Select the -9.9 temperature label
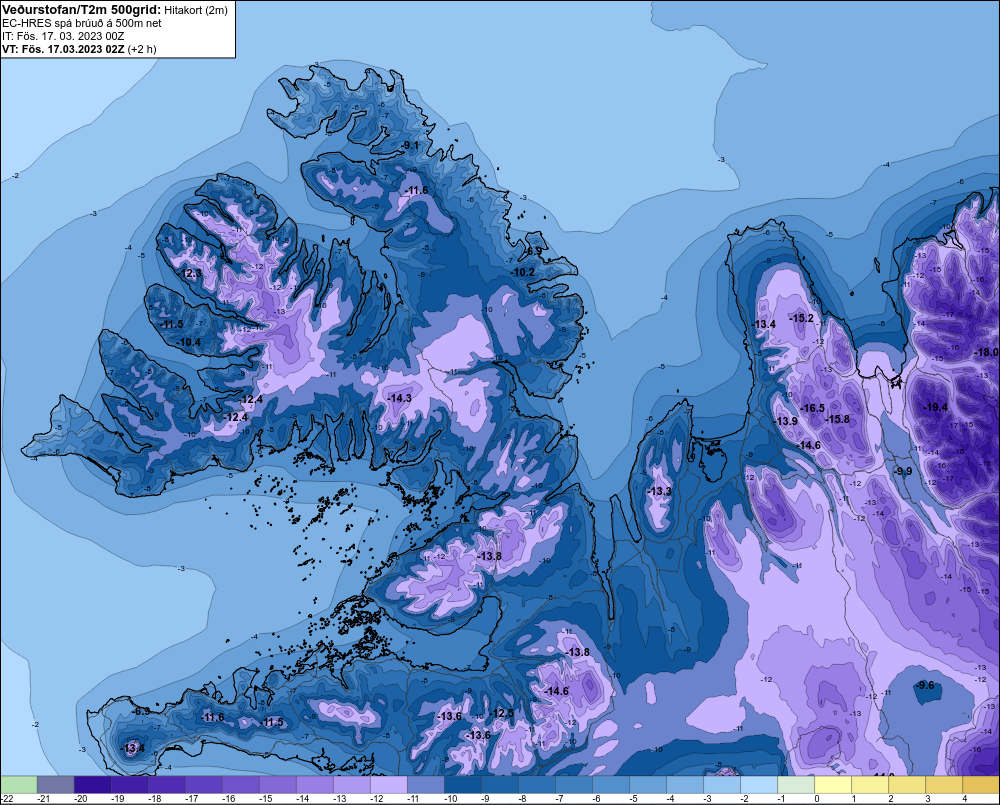Viewport: 1000px width, 805px height. click(904, 471)
